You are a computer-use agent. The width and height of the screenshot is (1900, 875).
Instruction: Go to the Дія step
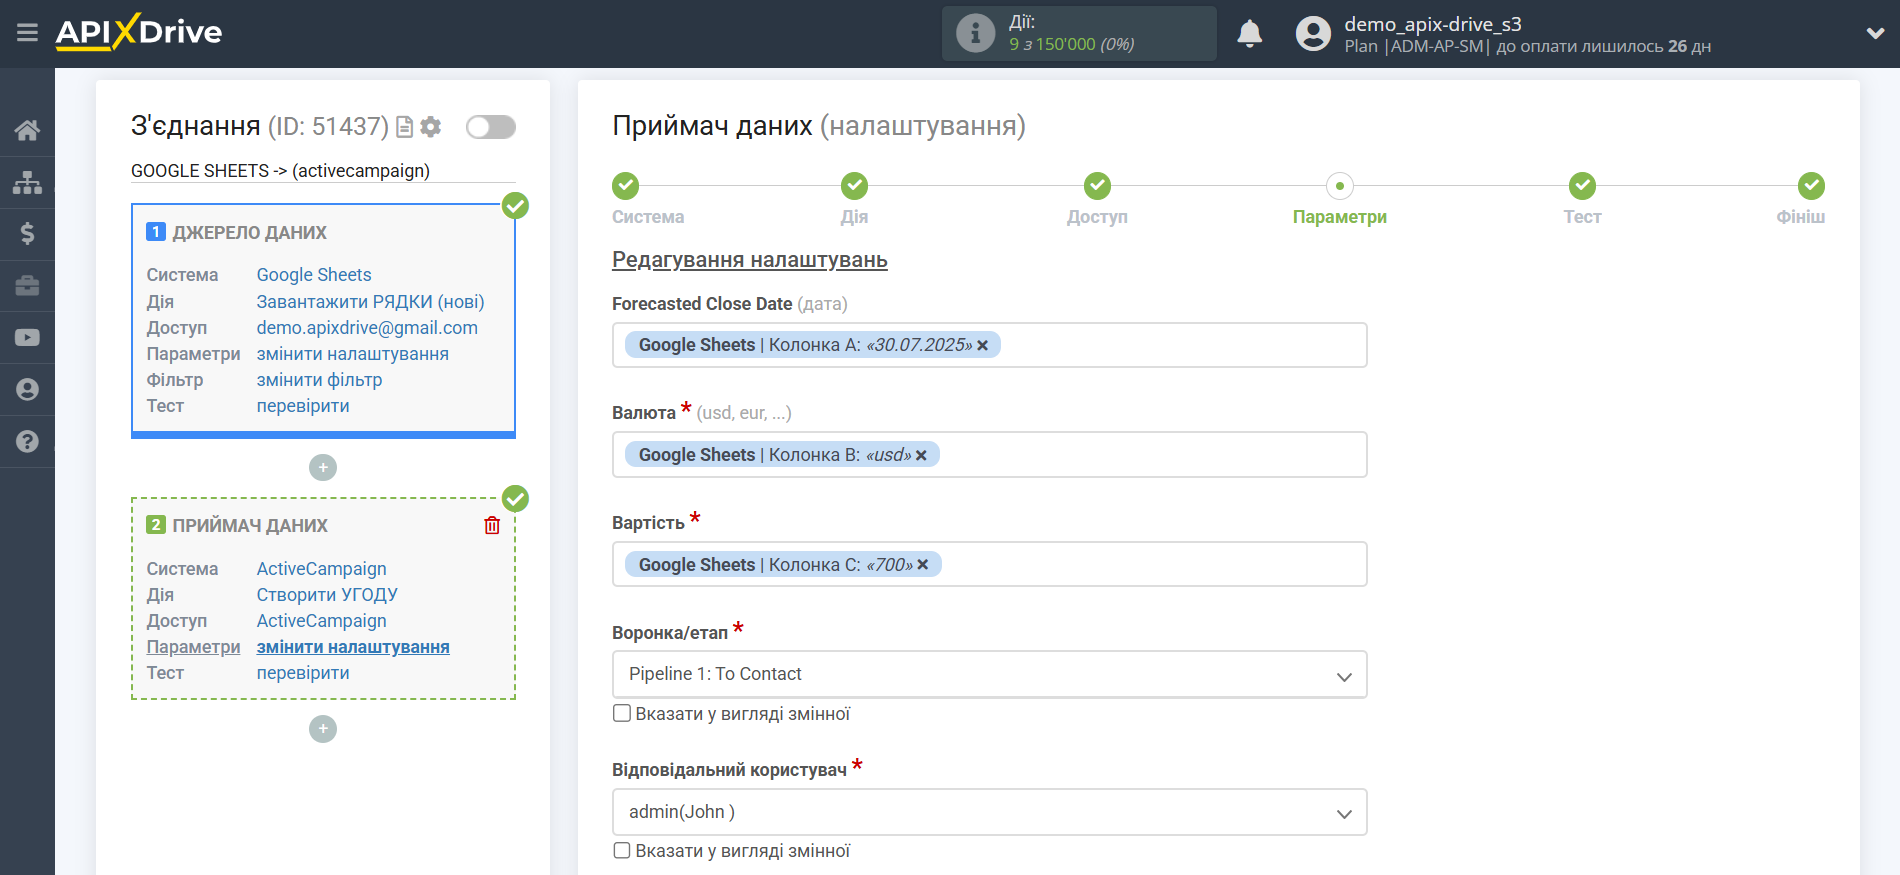854,186
